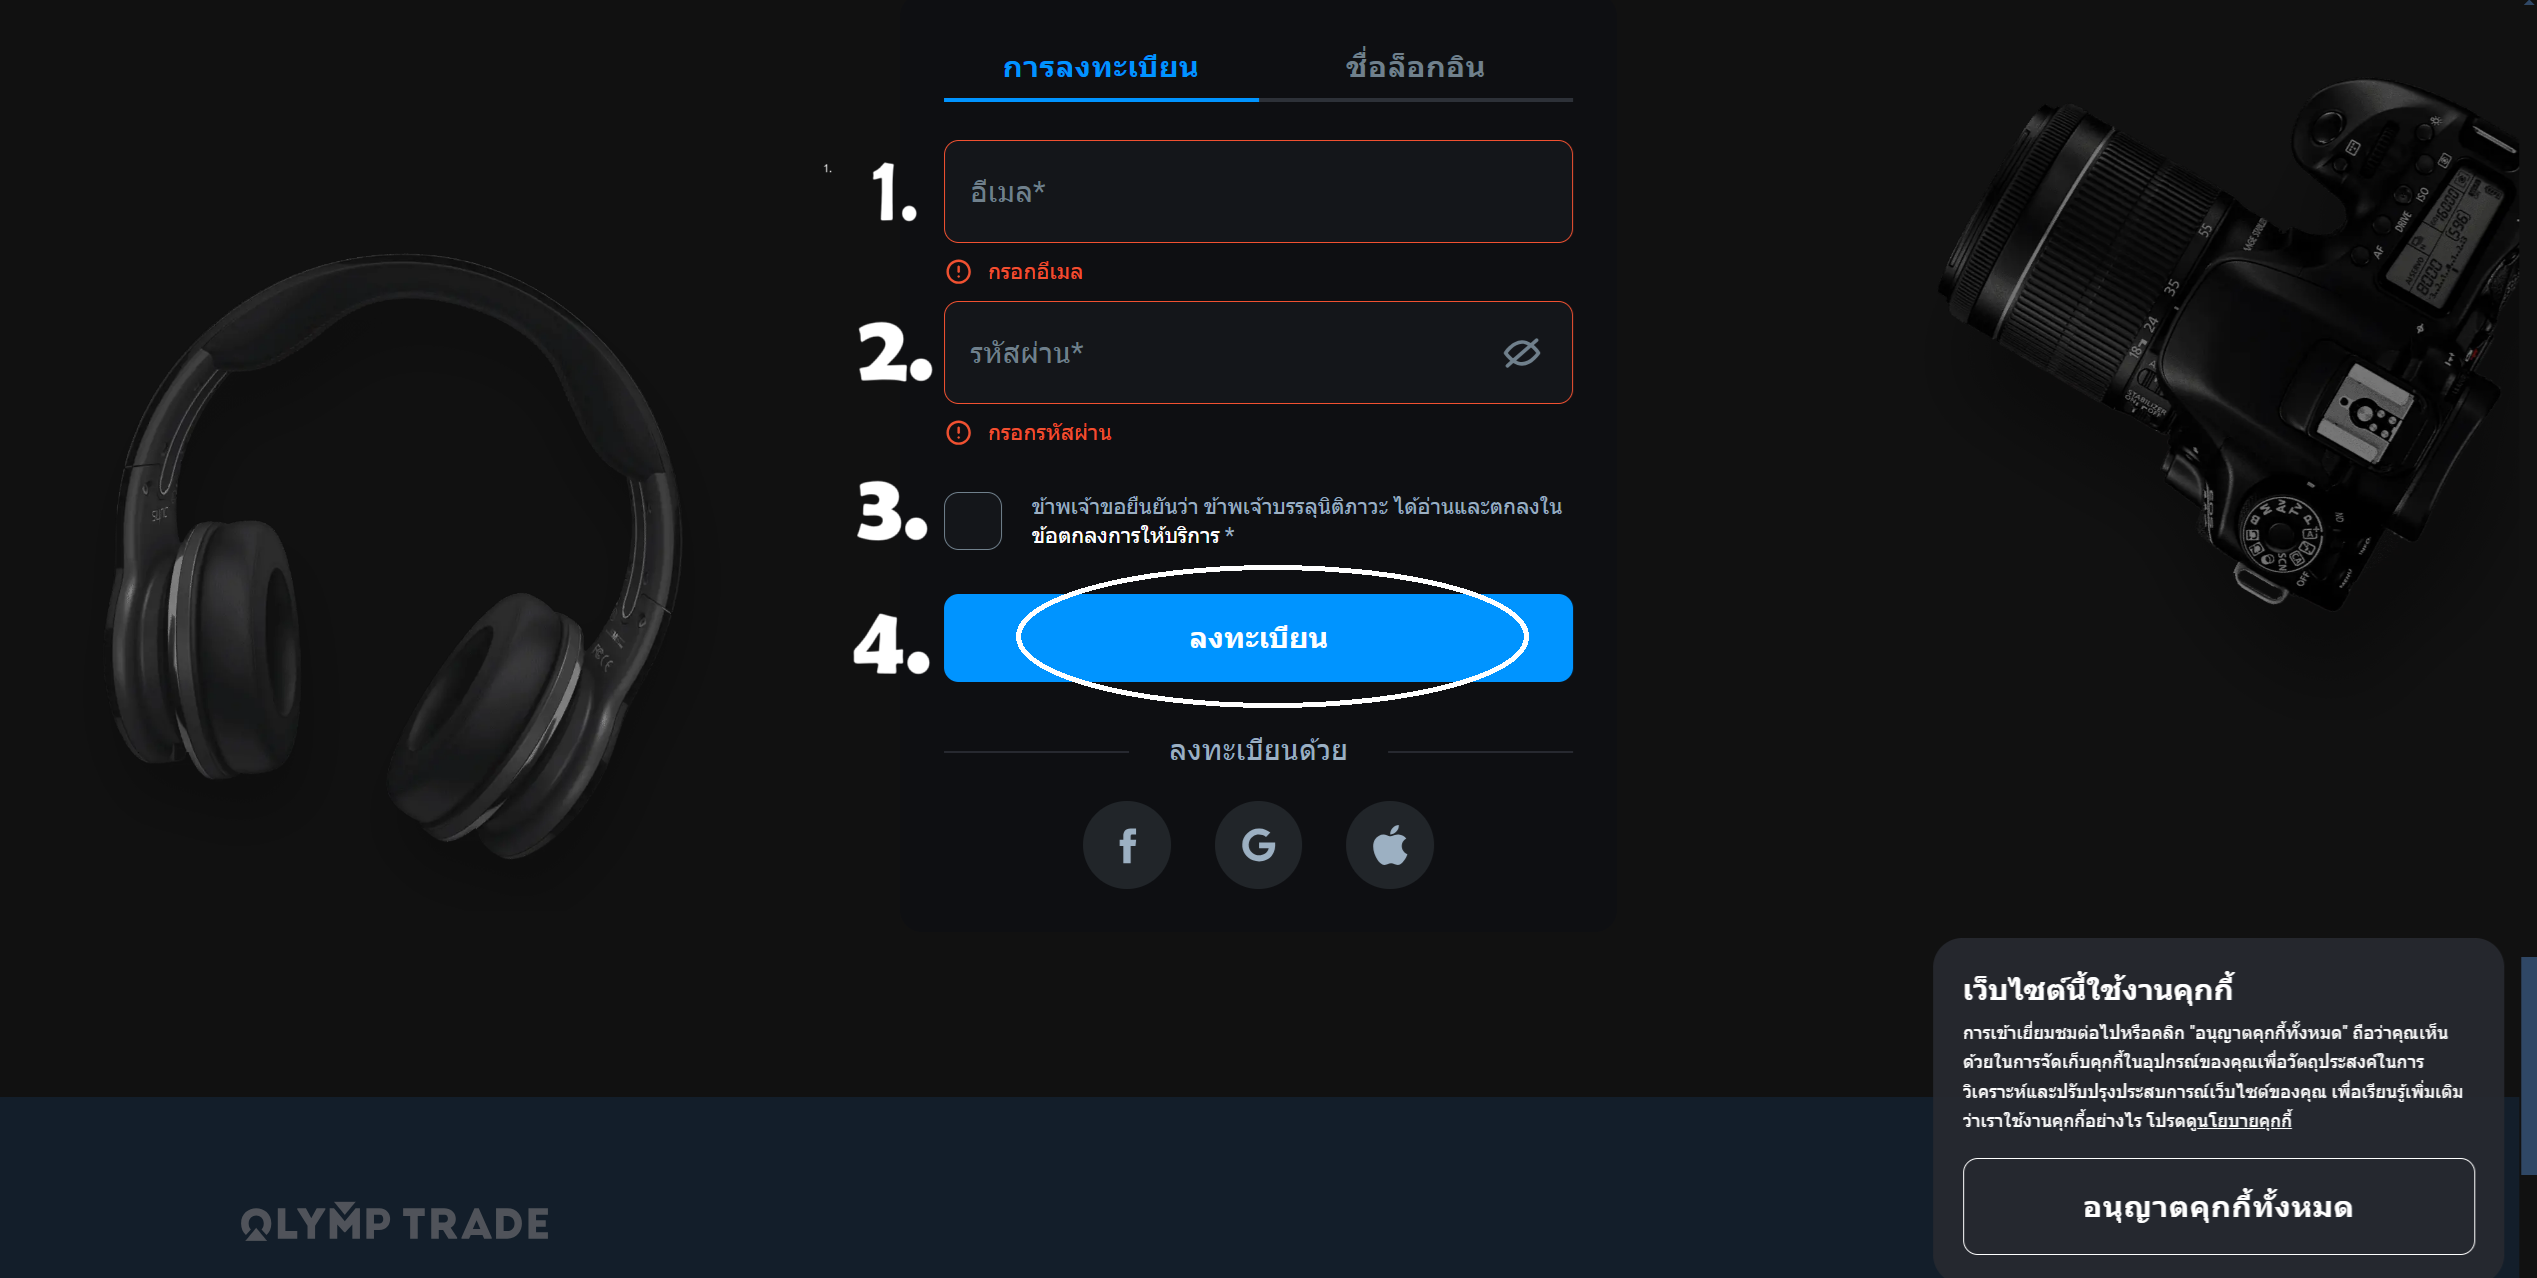The image size is (2537, 1278).
Task: Click the headphones image on left
Action: coord(395,555)
